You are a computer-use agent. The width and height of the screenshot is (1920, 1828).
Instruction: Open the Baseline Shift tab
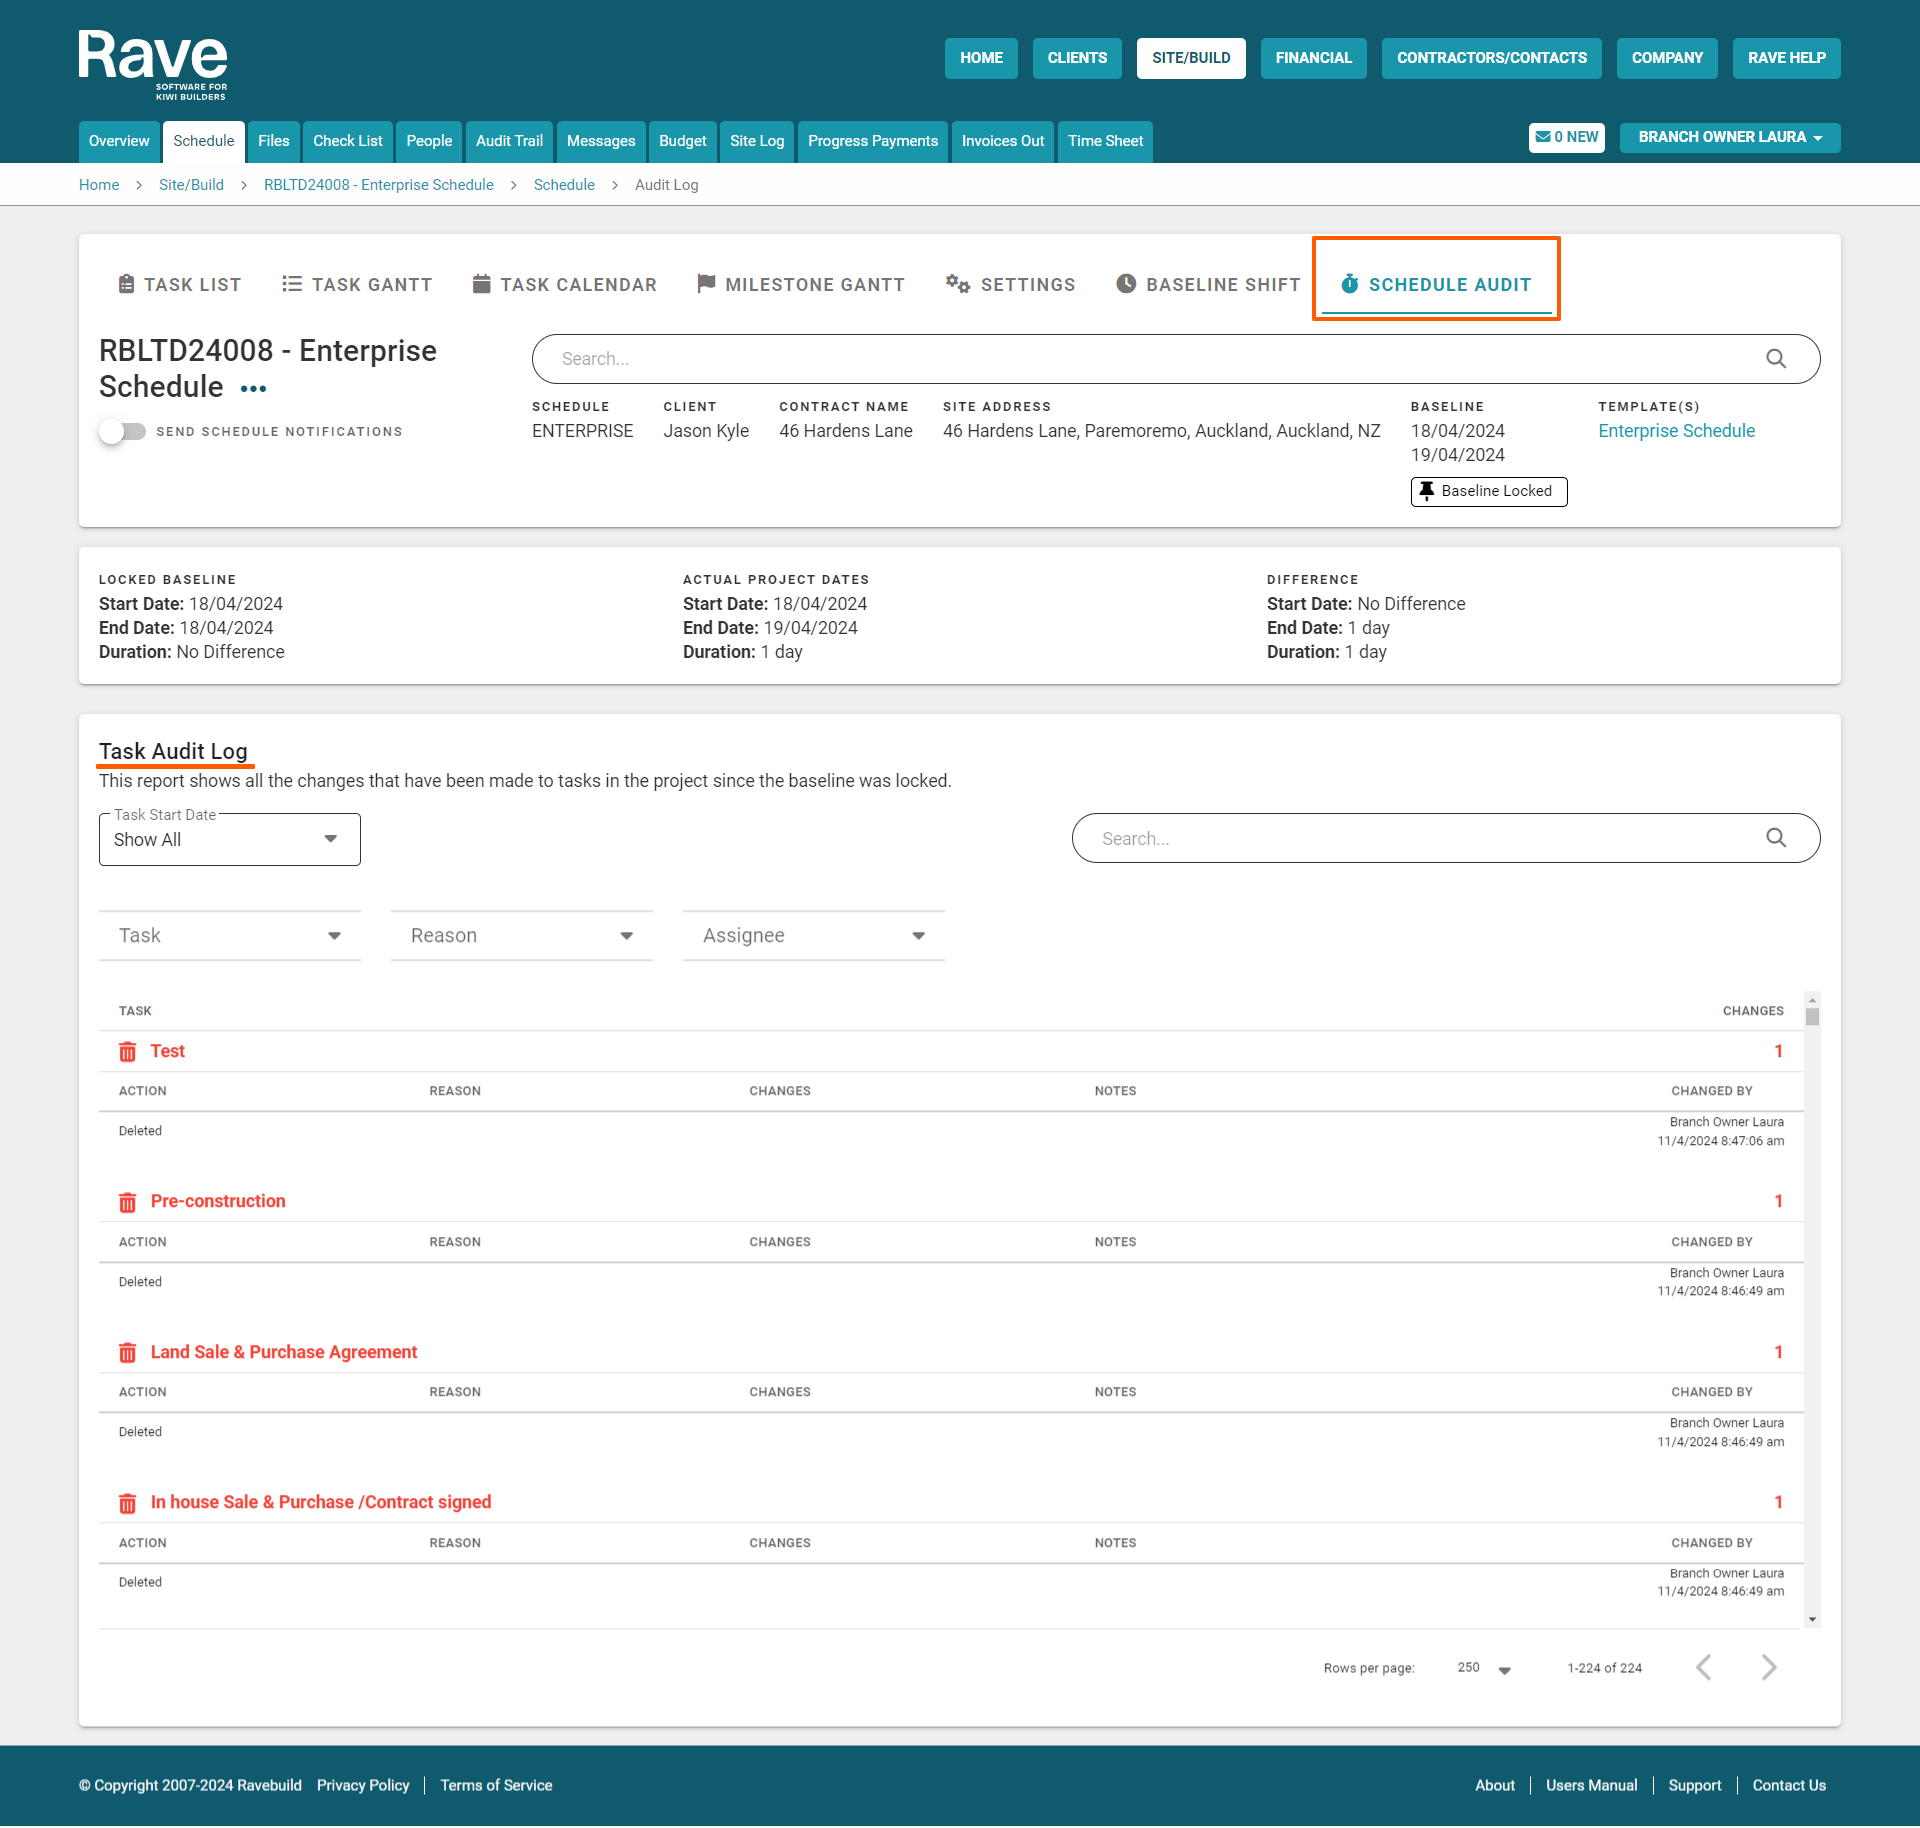coord(1208,285)
